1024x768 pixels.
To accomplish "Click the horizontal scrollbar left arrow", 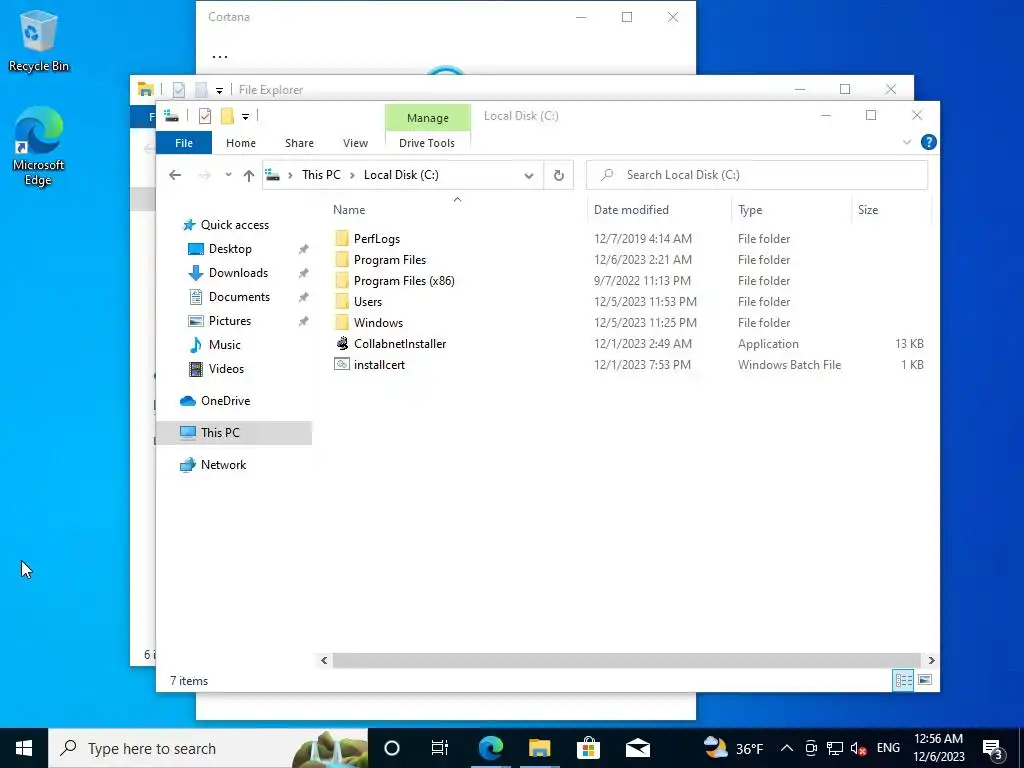I will click(324, 661).
